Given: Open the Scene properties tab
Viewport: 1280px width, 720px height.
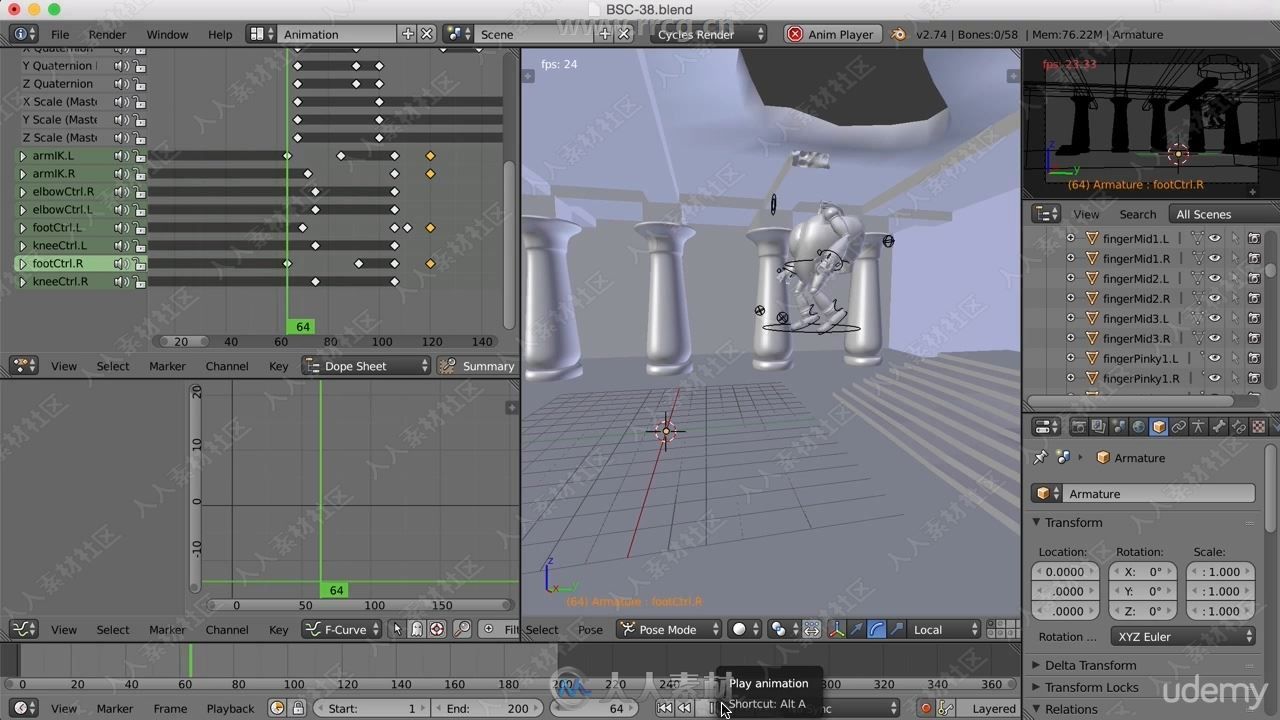Looking at the screenshot, I should pyautogui.click(x=1118, y=427).
